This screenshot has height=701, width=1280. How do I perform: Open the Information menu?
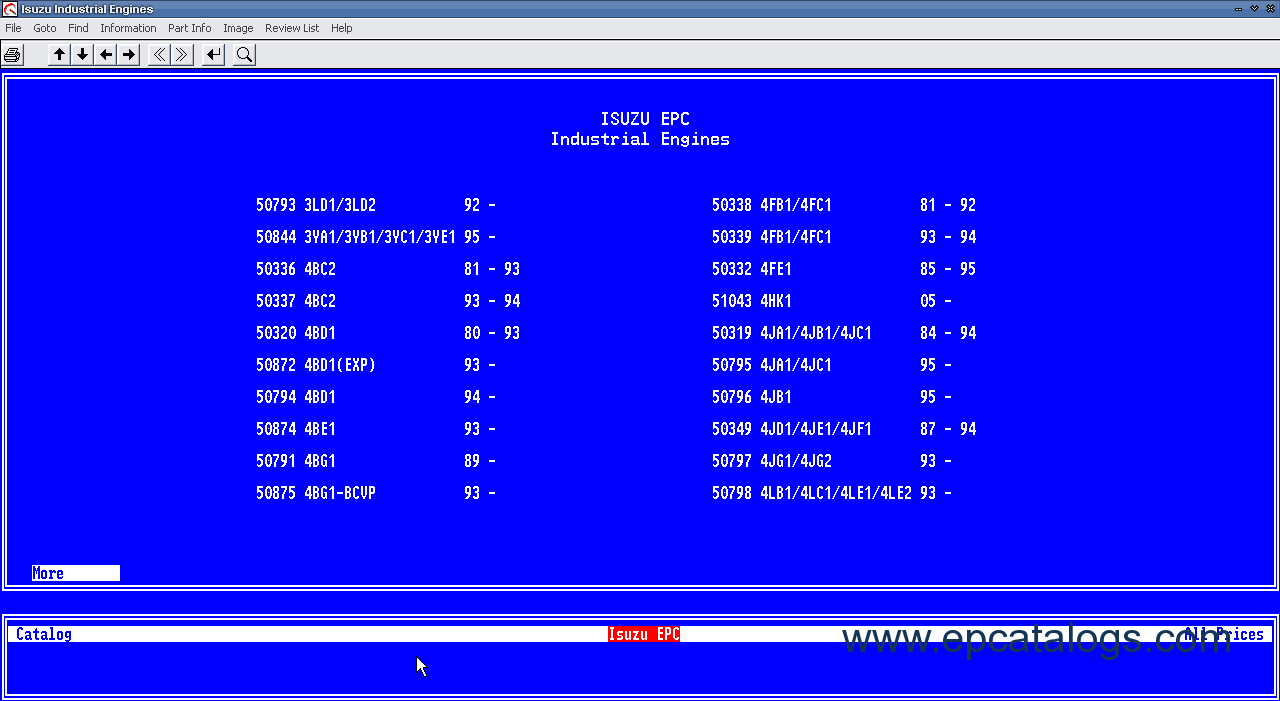[128, 28]
